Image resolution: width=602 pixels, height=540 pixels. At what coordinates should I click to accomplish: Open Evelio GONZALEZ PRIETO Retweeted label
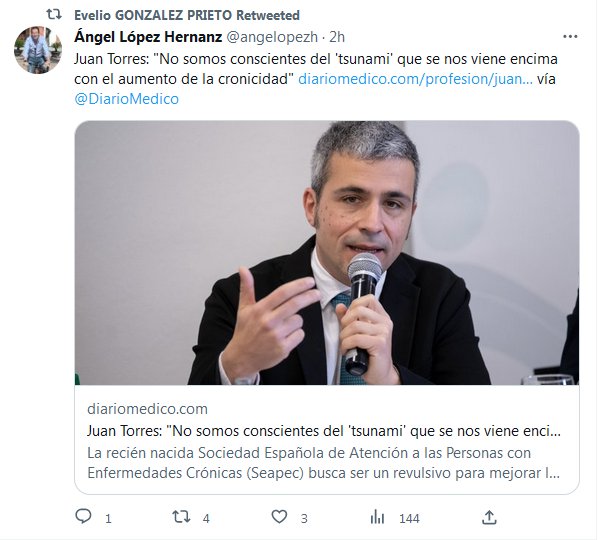tap(187, 15)
